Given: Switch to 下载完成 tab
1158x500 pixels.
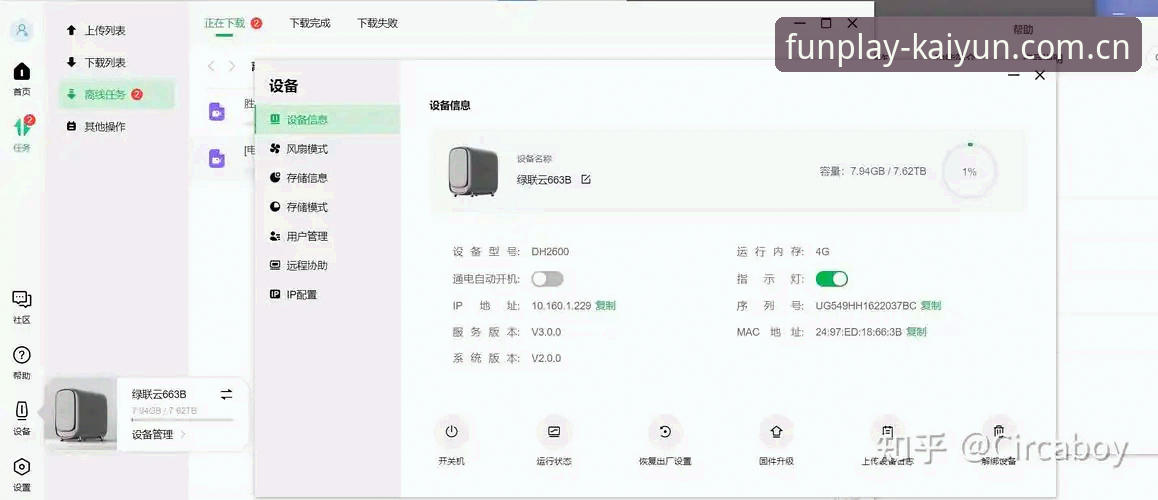Looking at the screenshot, I should pos(310,23).
